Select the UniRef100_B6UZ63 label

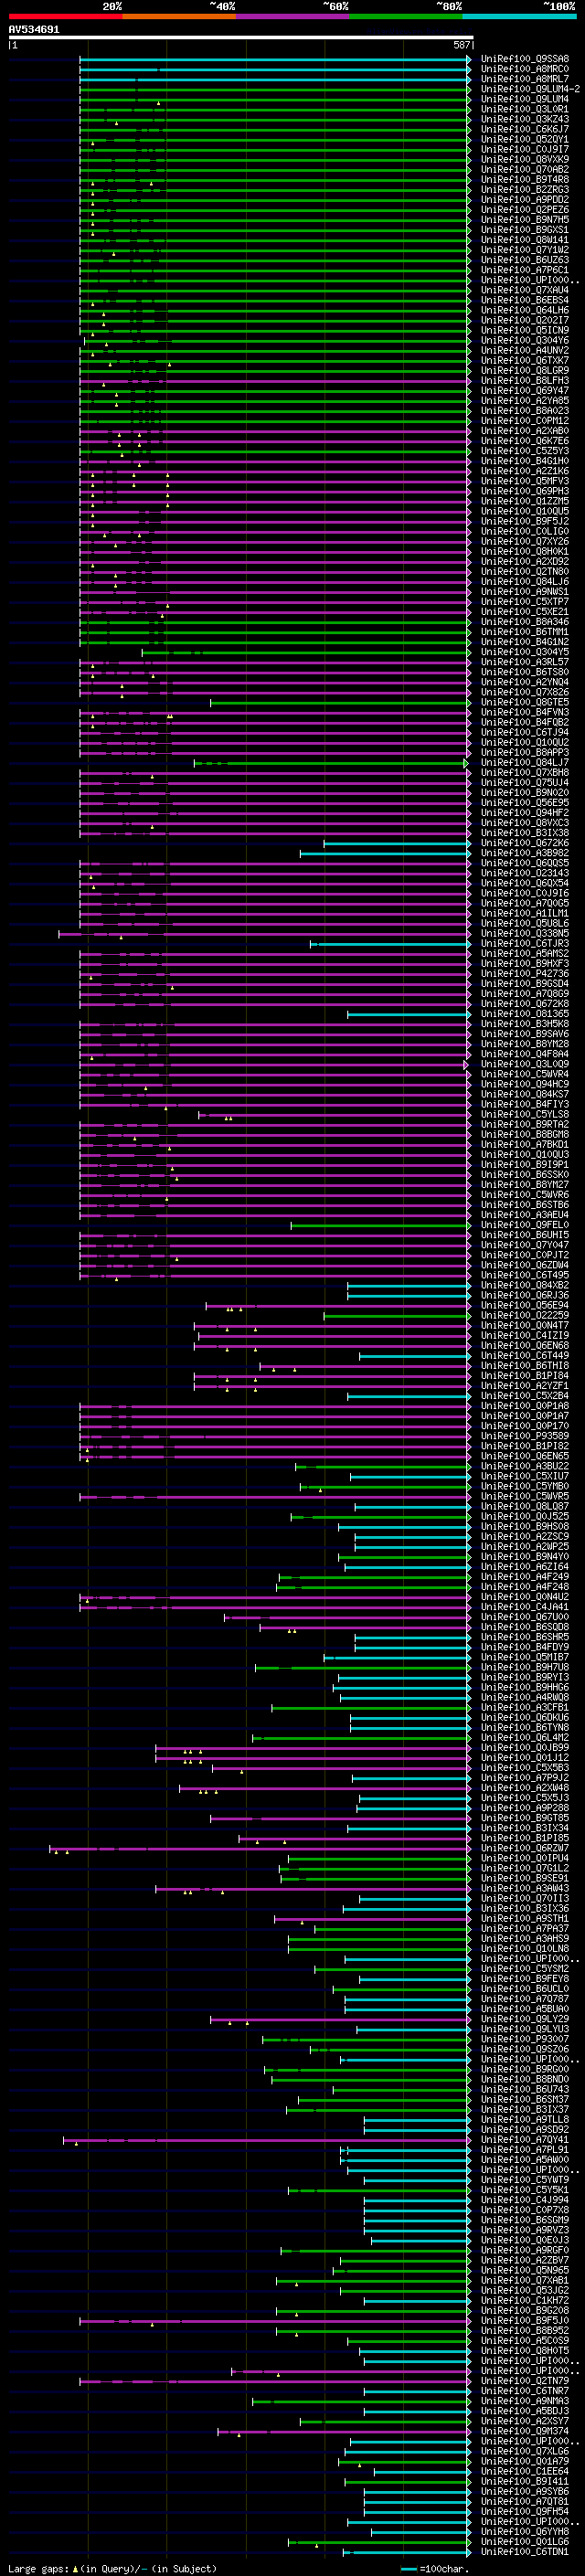click(525, 260)
